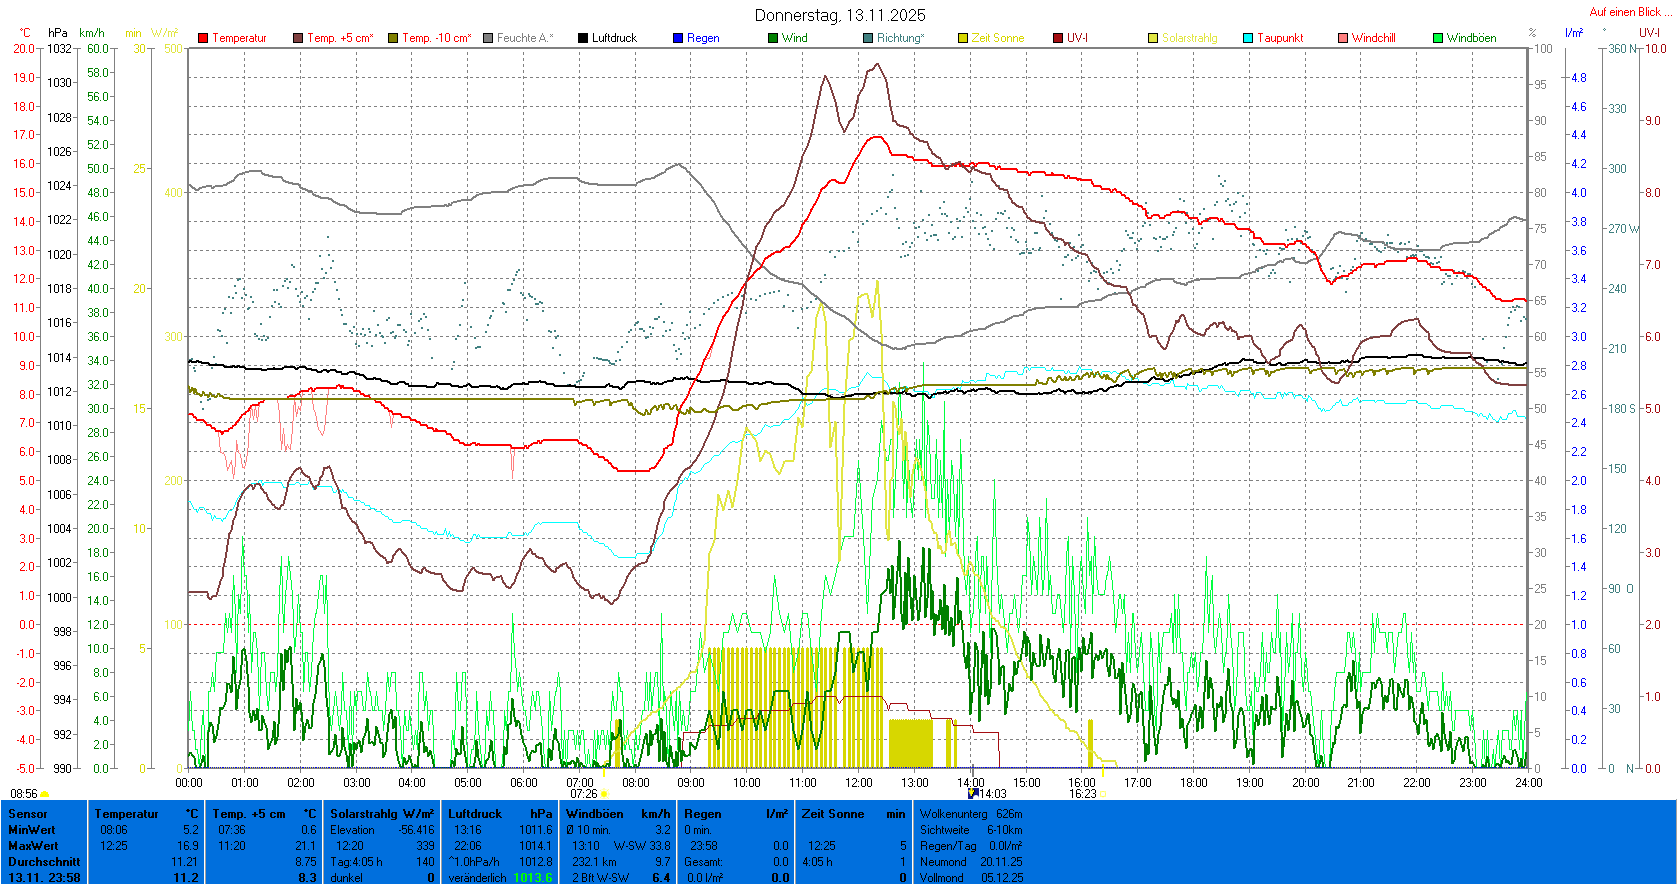Click the sunset marker at 16:23

tap(1103, 793)
